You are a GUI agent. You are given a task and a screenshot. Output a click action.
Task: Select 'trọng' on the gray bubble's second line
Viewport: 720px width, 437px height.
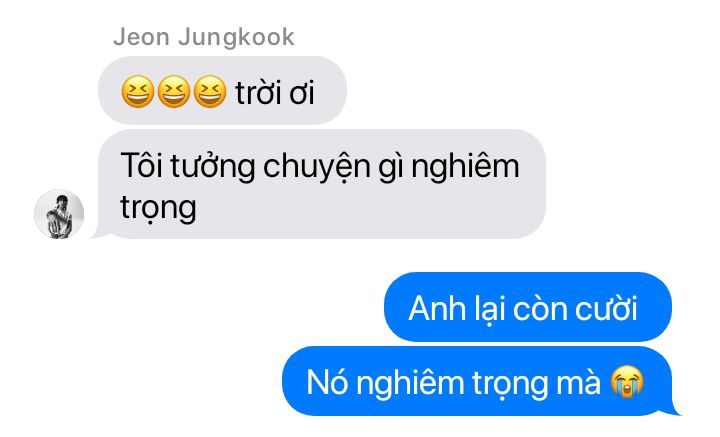[158, 210]
